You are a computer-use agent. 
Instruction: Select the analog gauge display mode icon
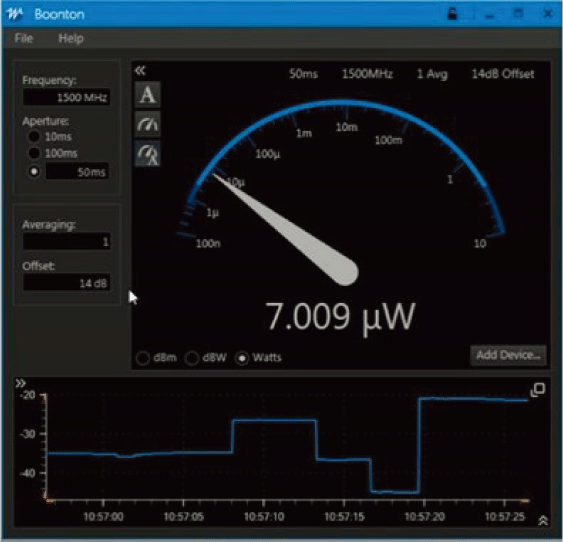148,124
